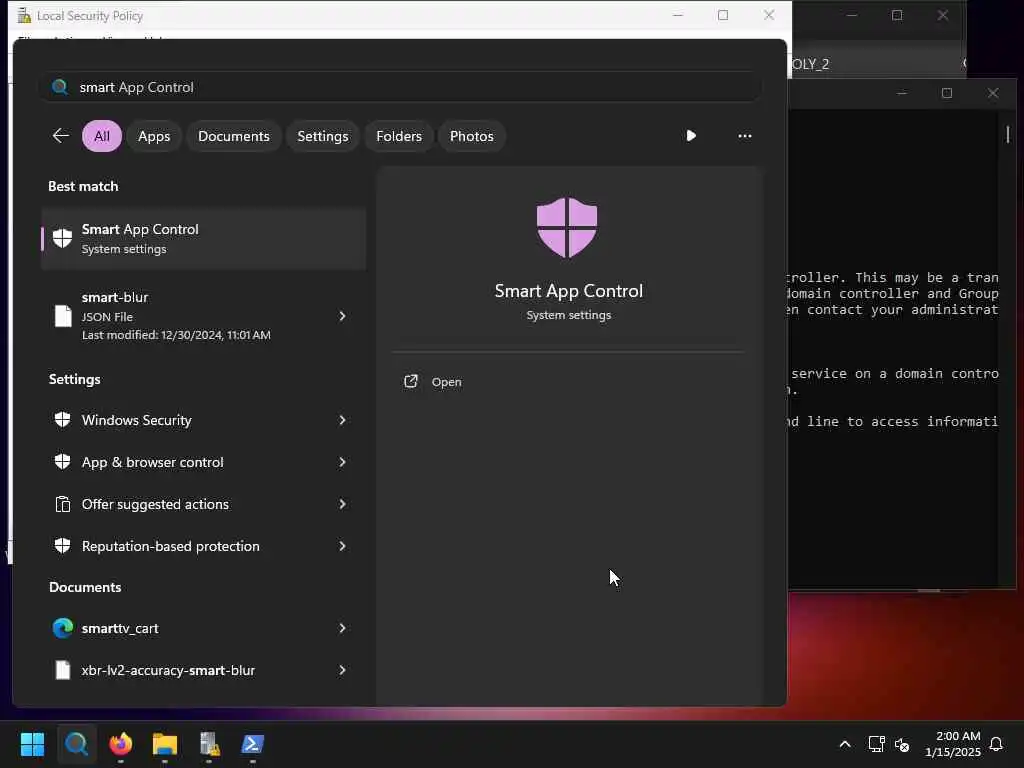The image size is (1024, 768).
Task: Switch to the Folders filter tab
Action: pos(399,136)
